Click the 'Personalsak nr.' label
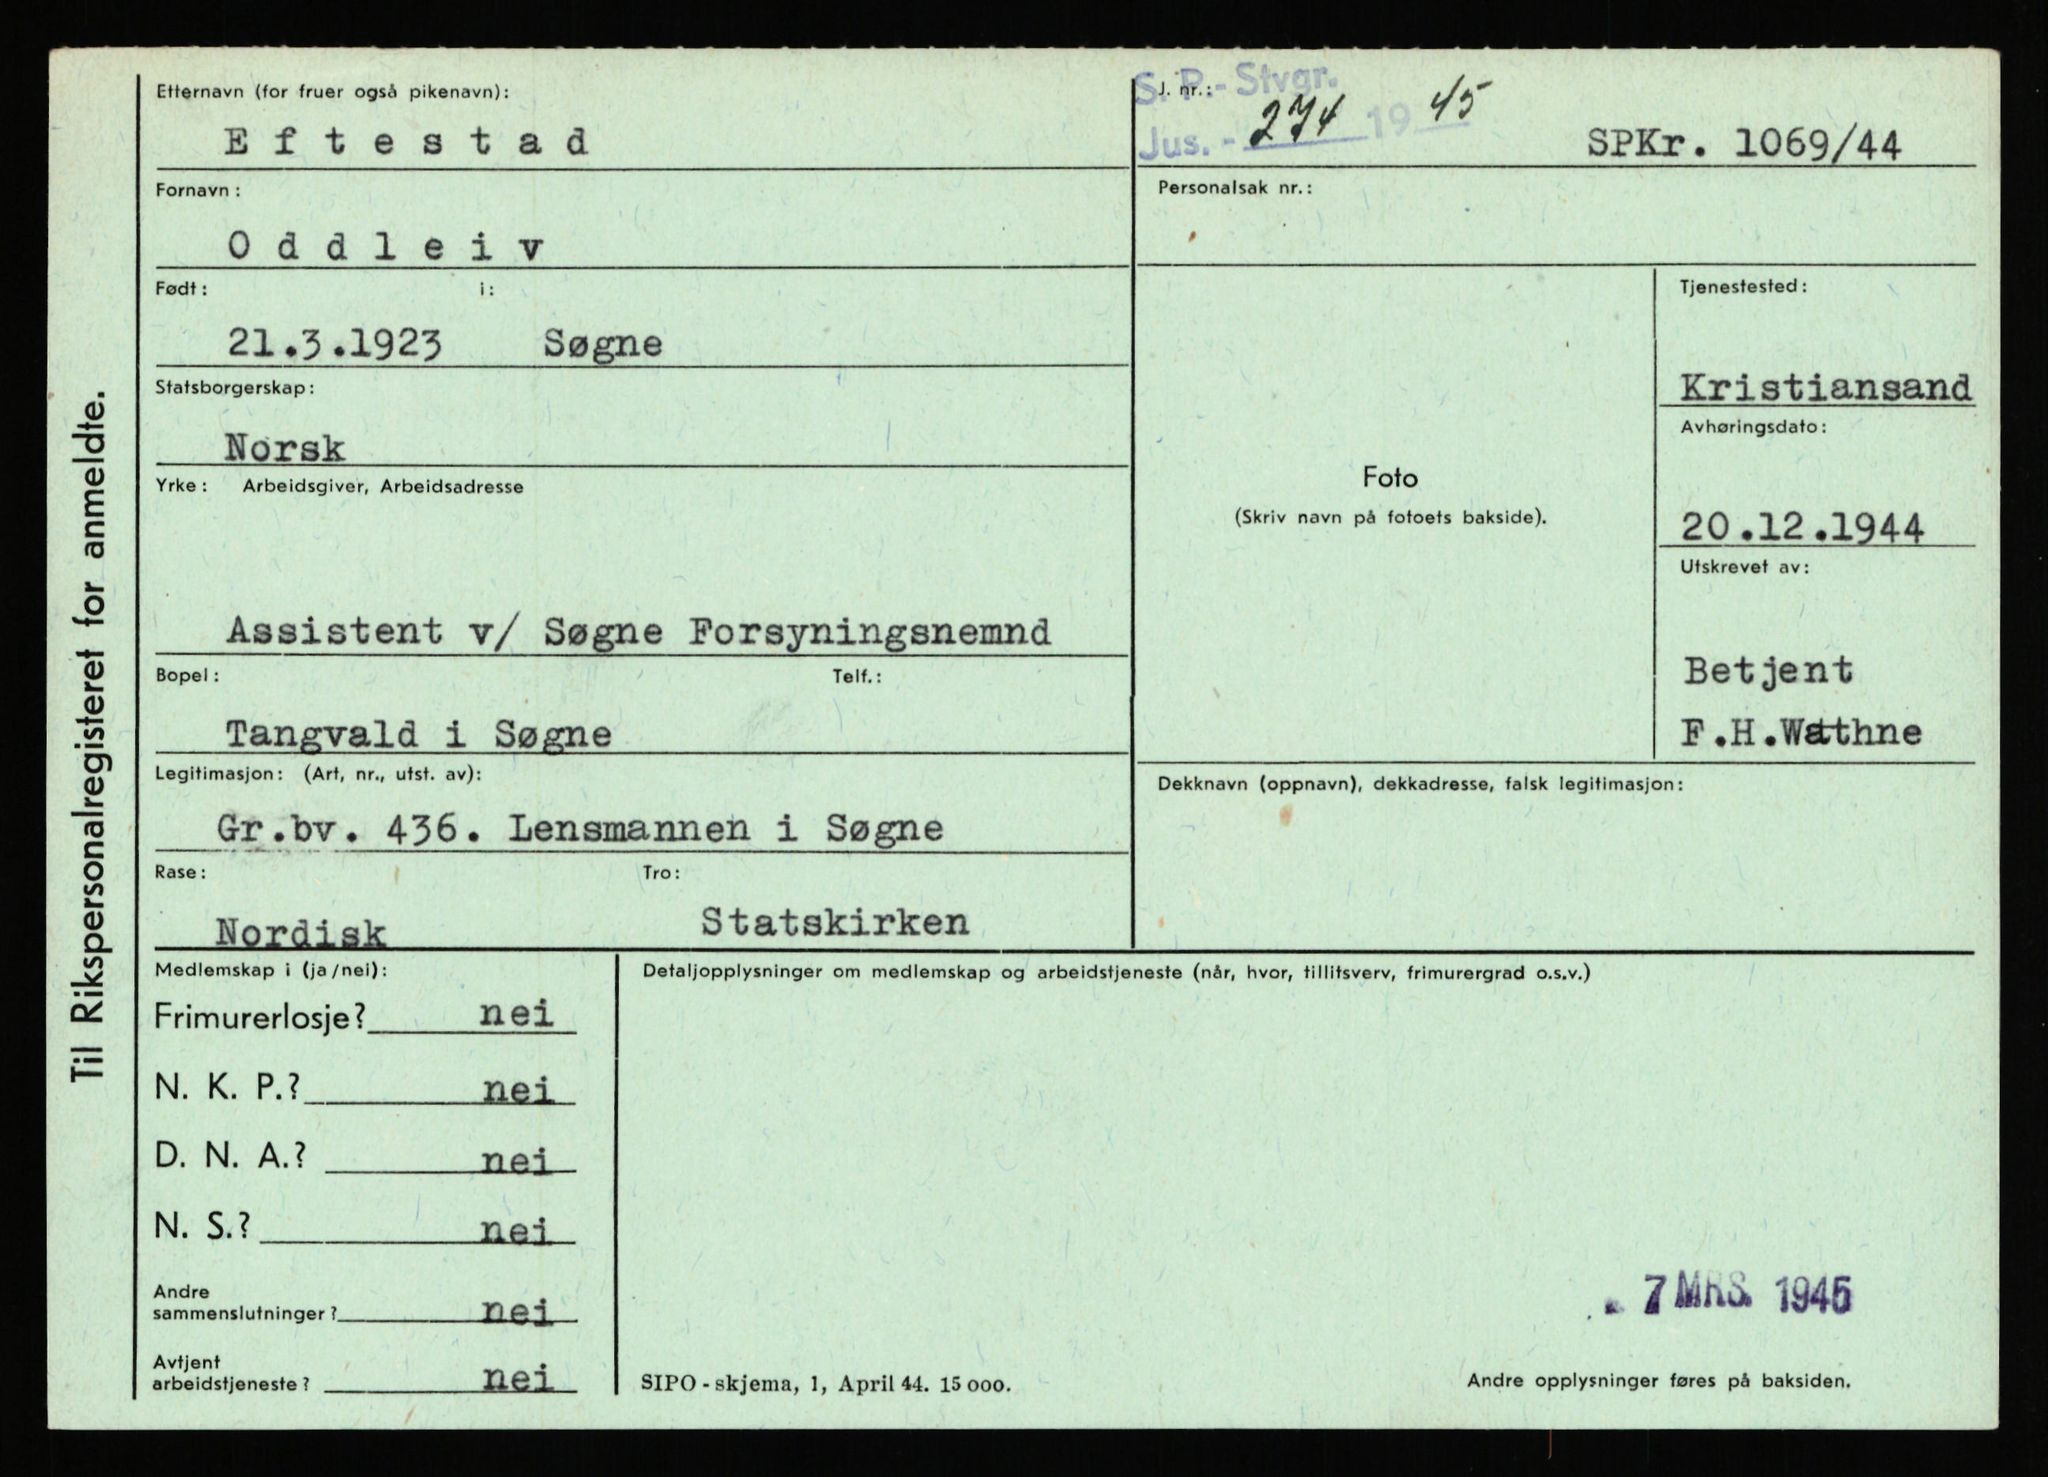Image resolution: width=2048 pixels, height=1477 pixels. coord(1235,187)
